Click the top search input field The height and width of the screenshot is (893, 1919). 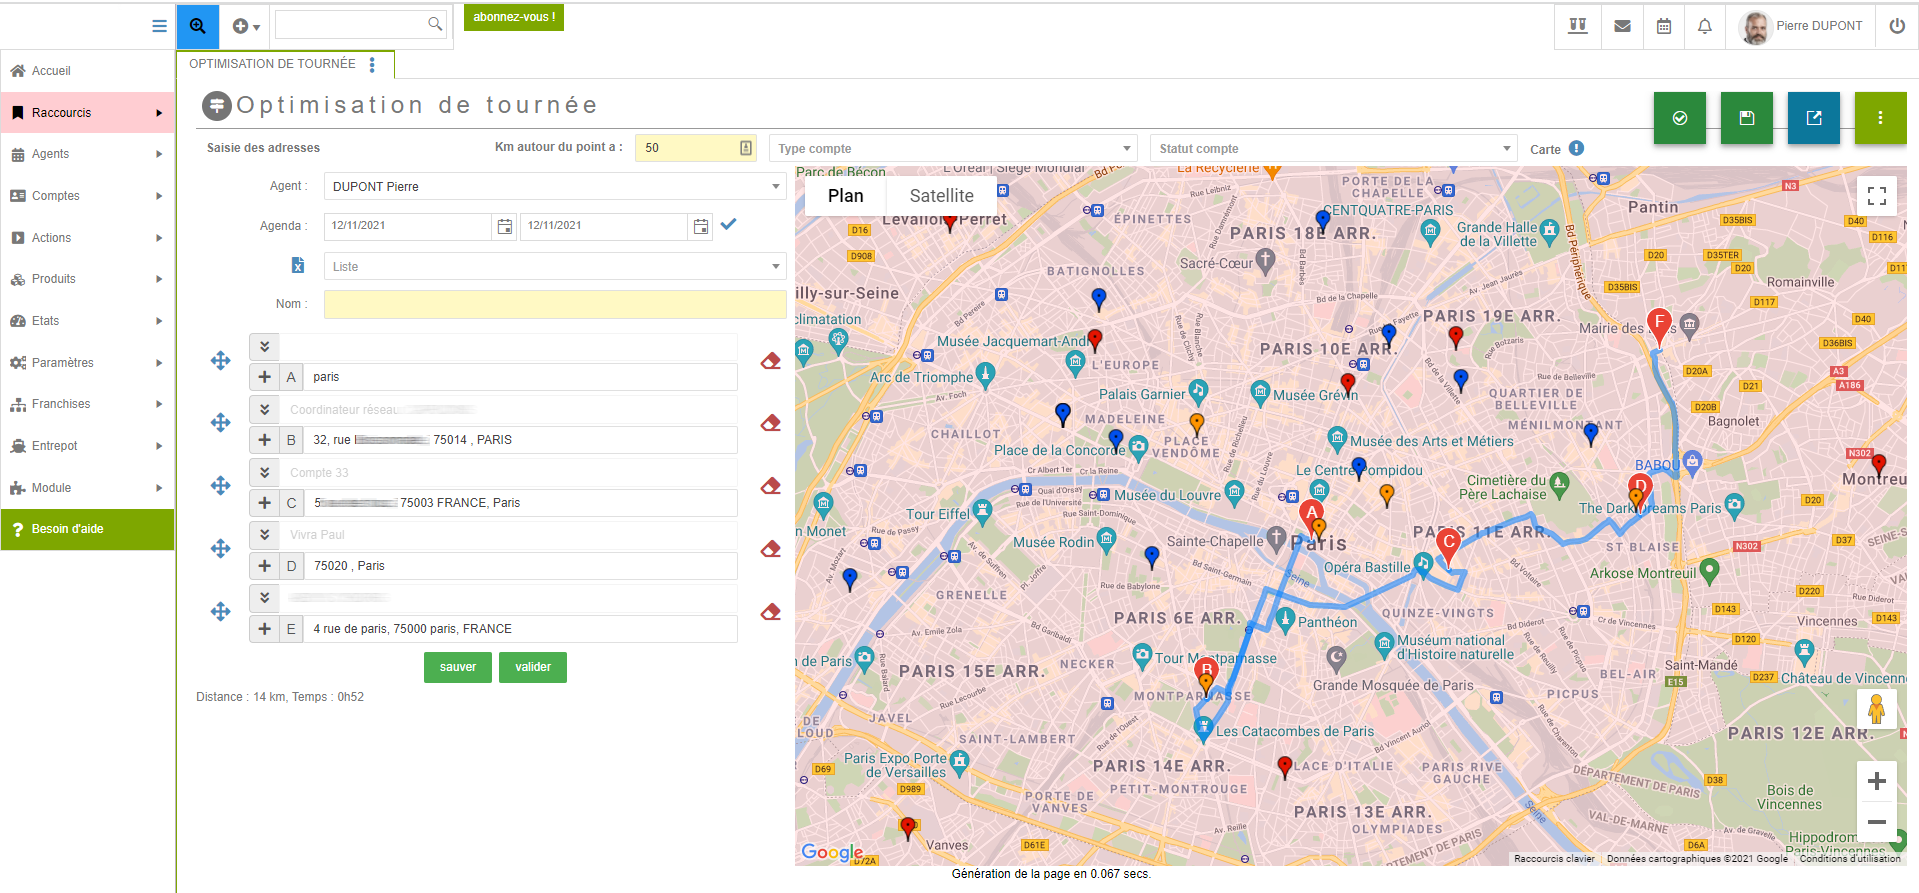[359, 24]
